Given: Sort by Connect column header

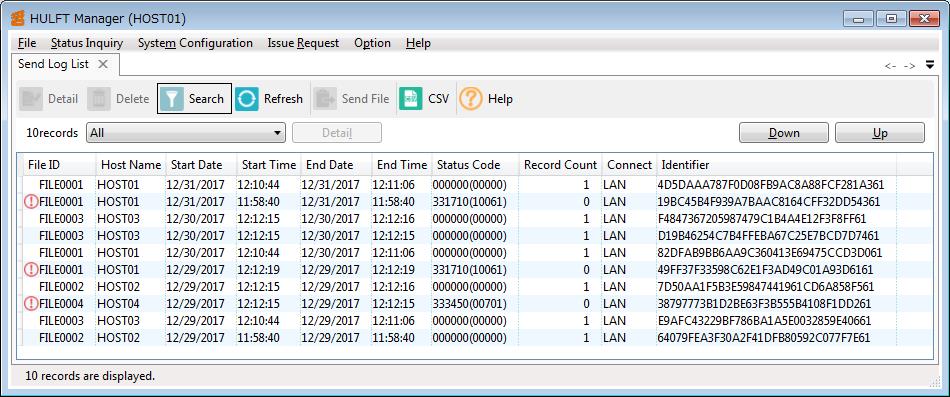Looking at the screenshot, I should click(629, 165).
